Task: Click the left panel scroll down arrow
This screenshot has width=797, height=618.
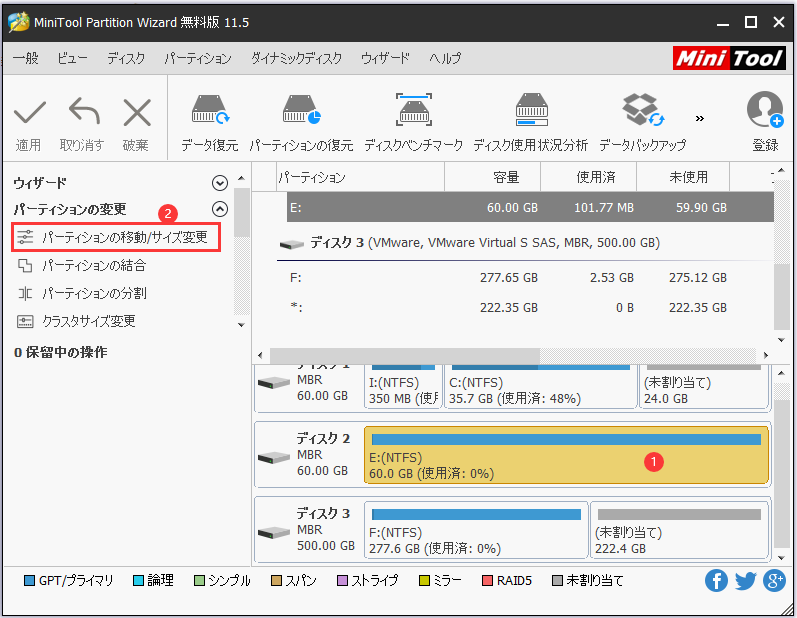Action: click(x=241, y=325)
